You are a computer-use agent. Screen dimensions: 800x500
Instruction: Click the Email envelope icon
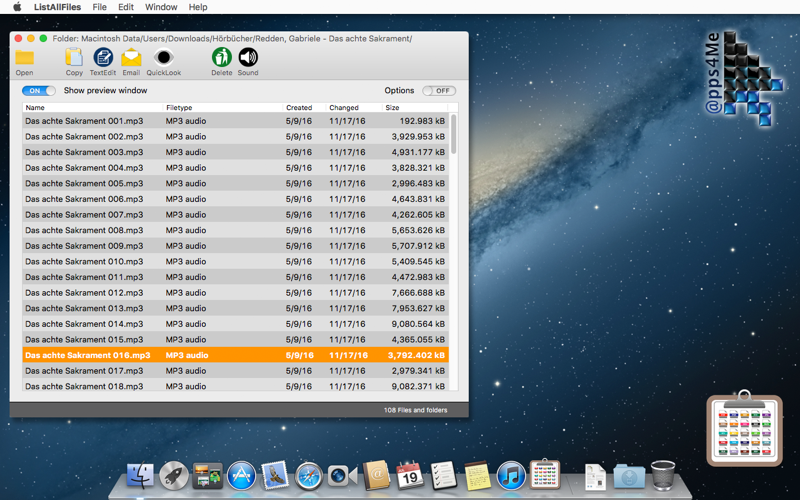[x=131, y=57]
